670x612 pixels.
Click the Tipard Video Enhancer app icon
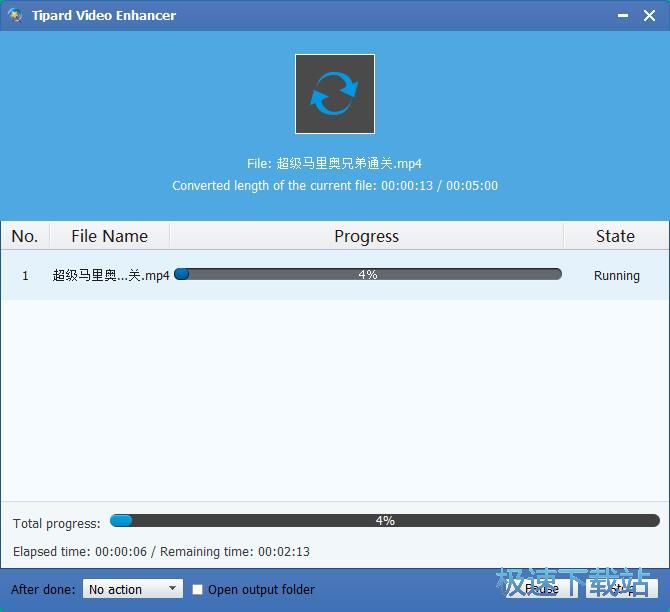coord(16,15)
